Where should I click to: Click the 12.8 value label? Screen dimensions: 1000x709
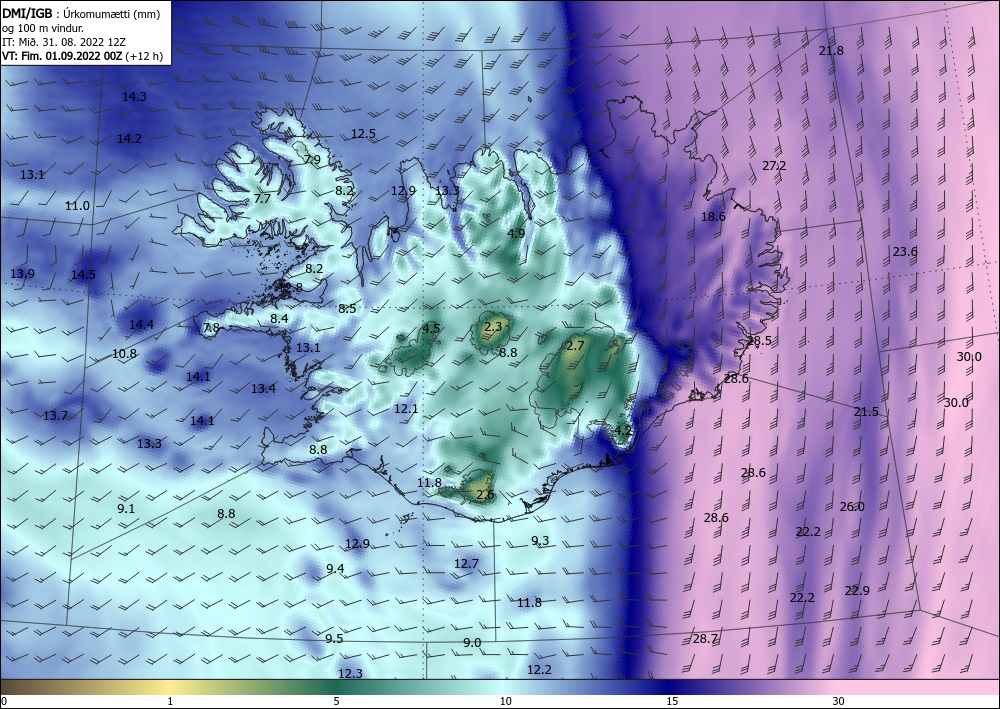pyautogui.click(x=290, y=288)
